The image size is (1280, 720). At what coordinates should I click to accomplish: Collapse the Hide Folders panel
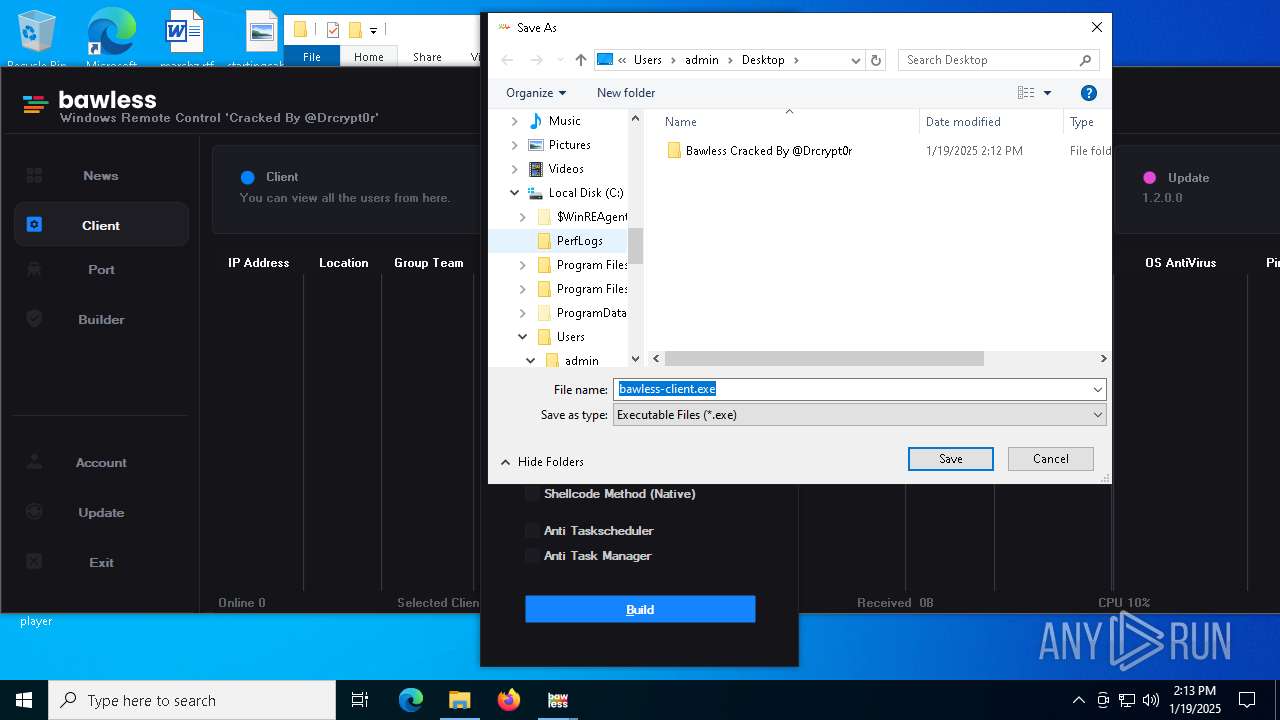coord(542,462)
